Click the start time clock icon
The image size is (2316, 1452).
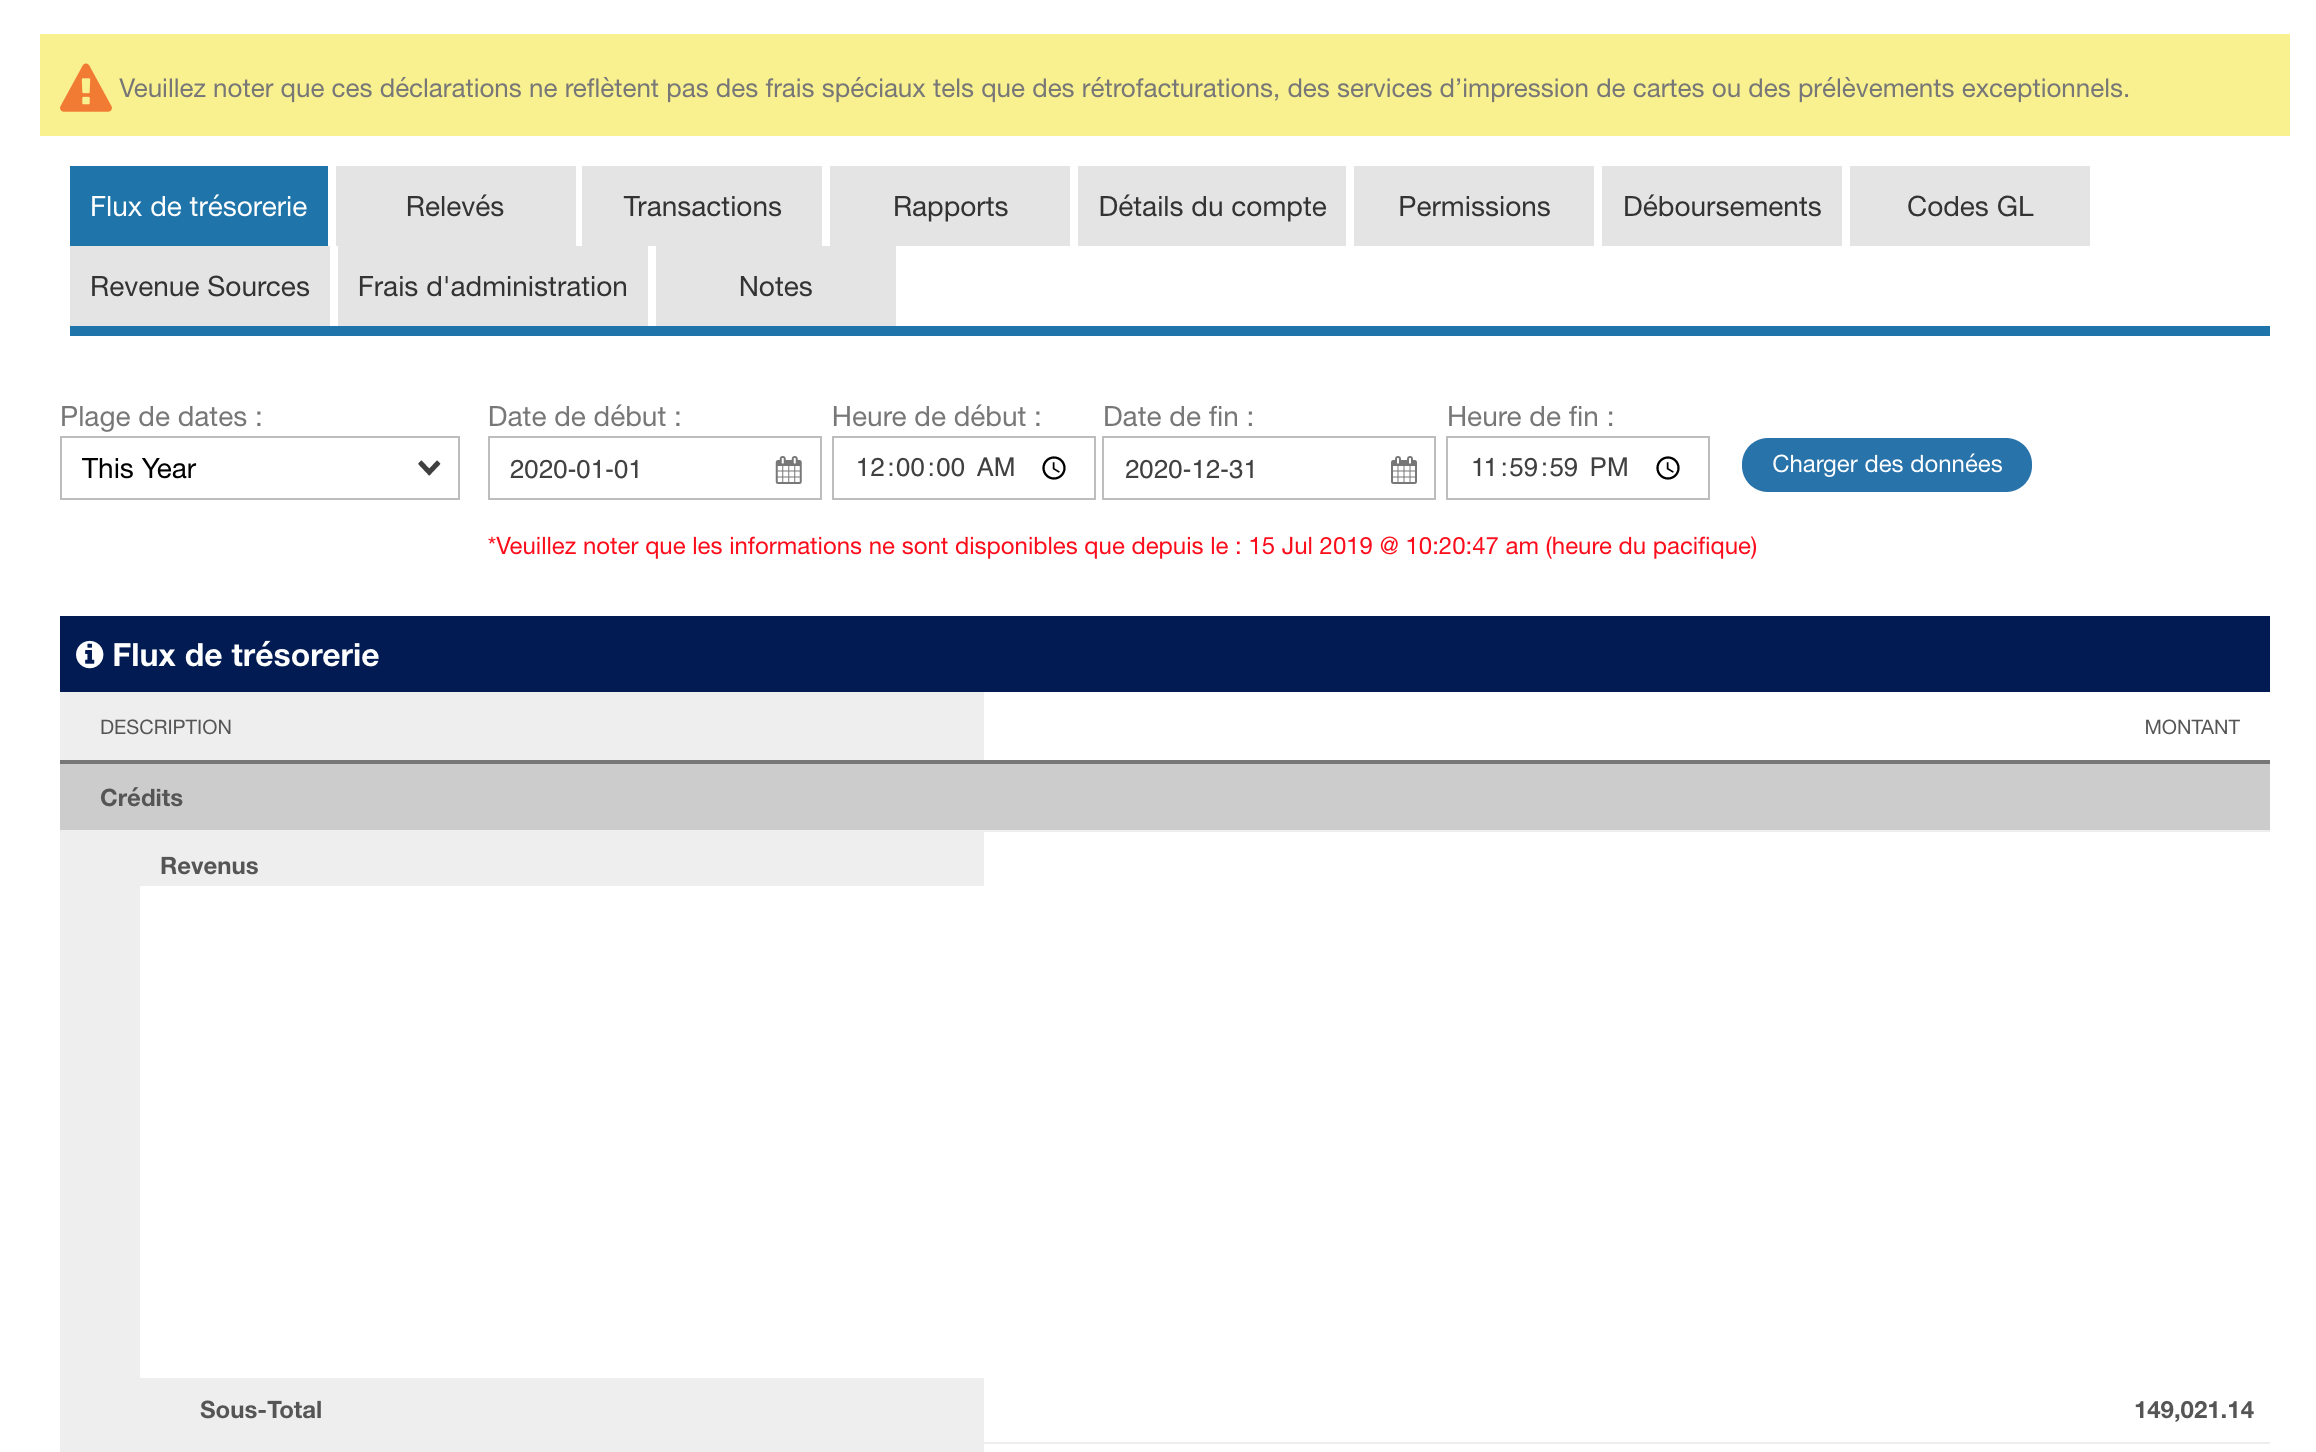pyautogui.click(x=1054, y=468)
